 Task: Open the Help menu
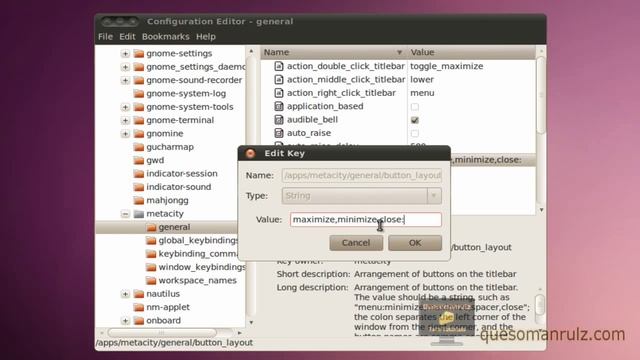tap(205, 37)
